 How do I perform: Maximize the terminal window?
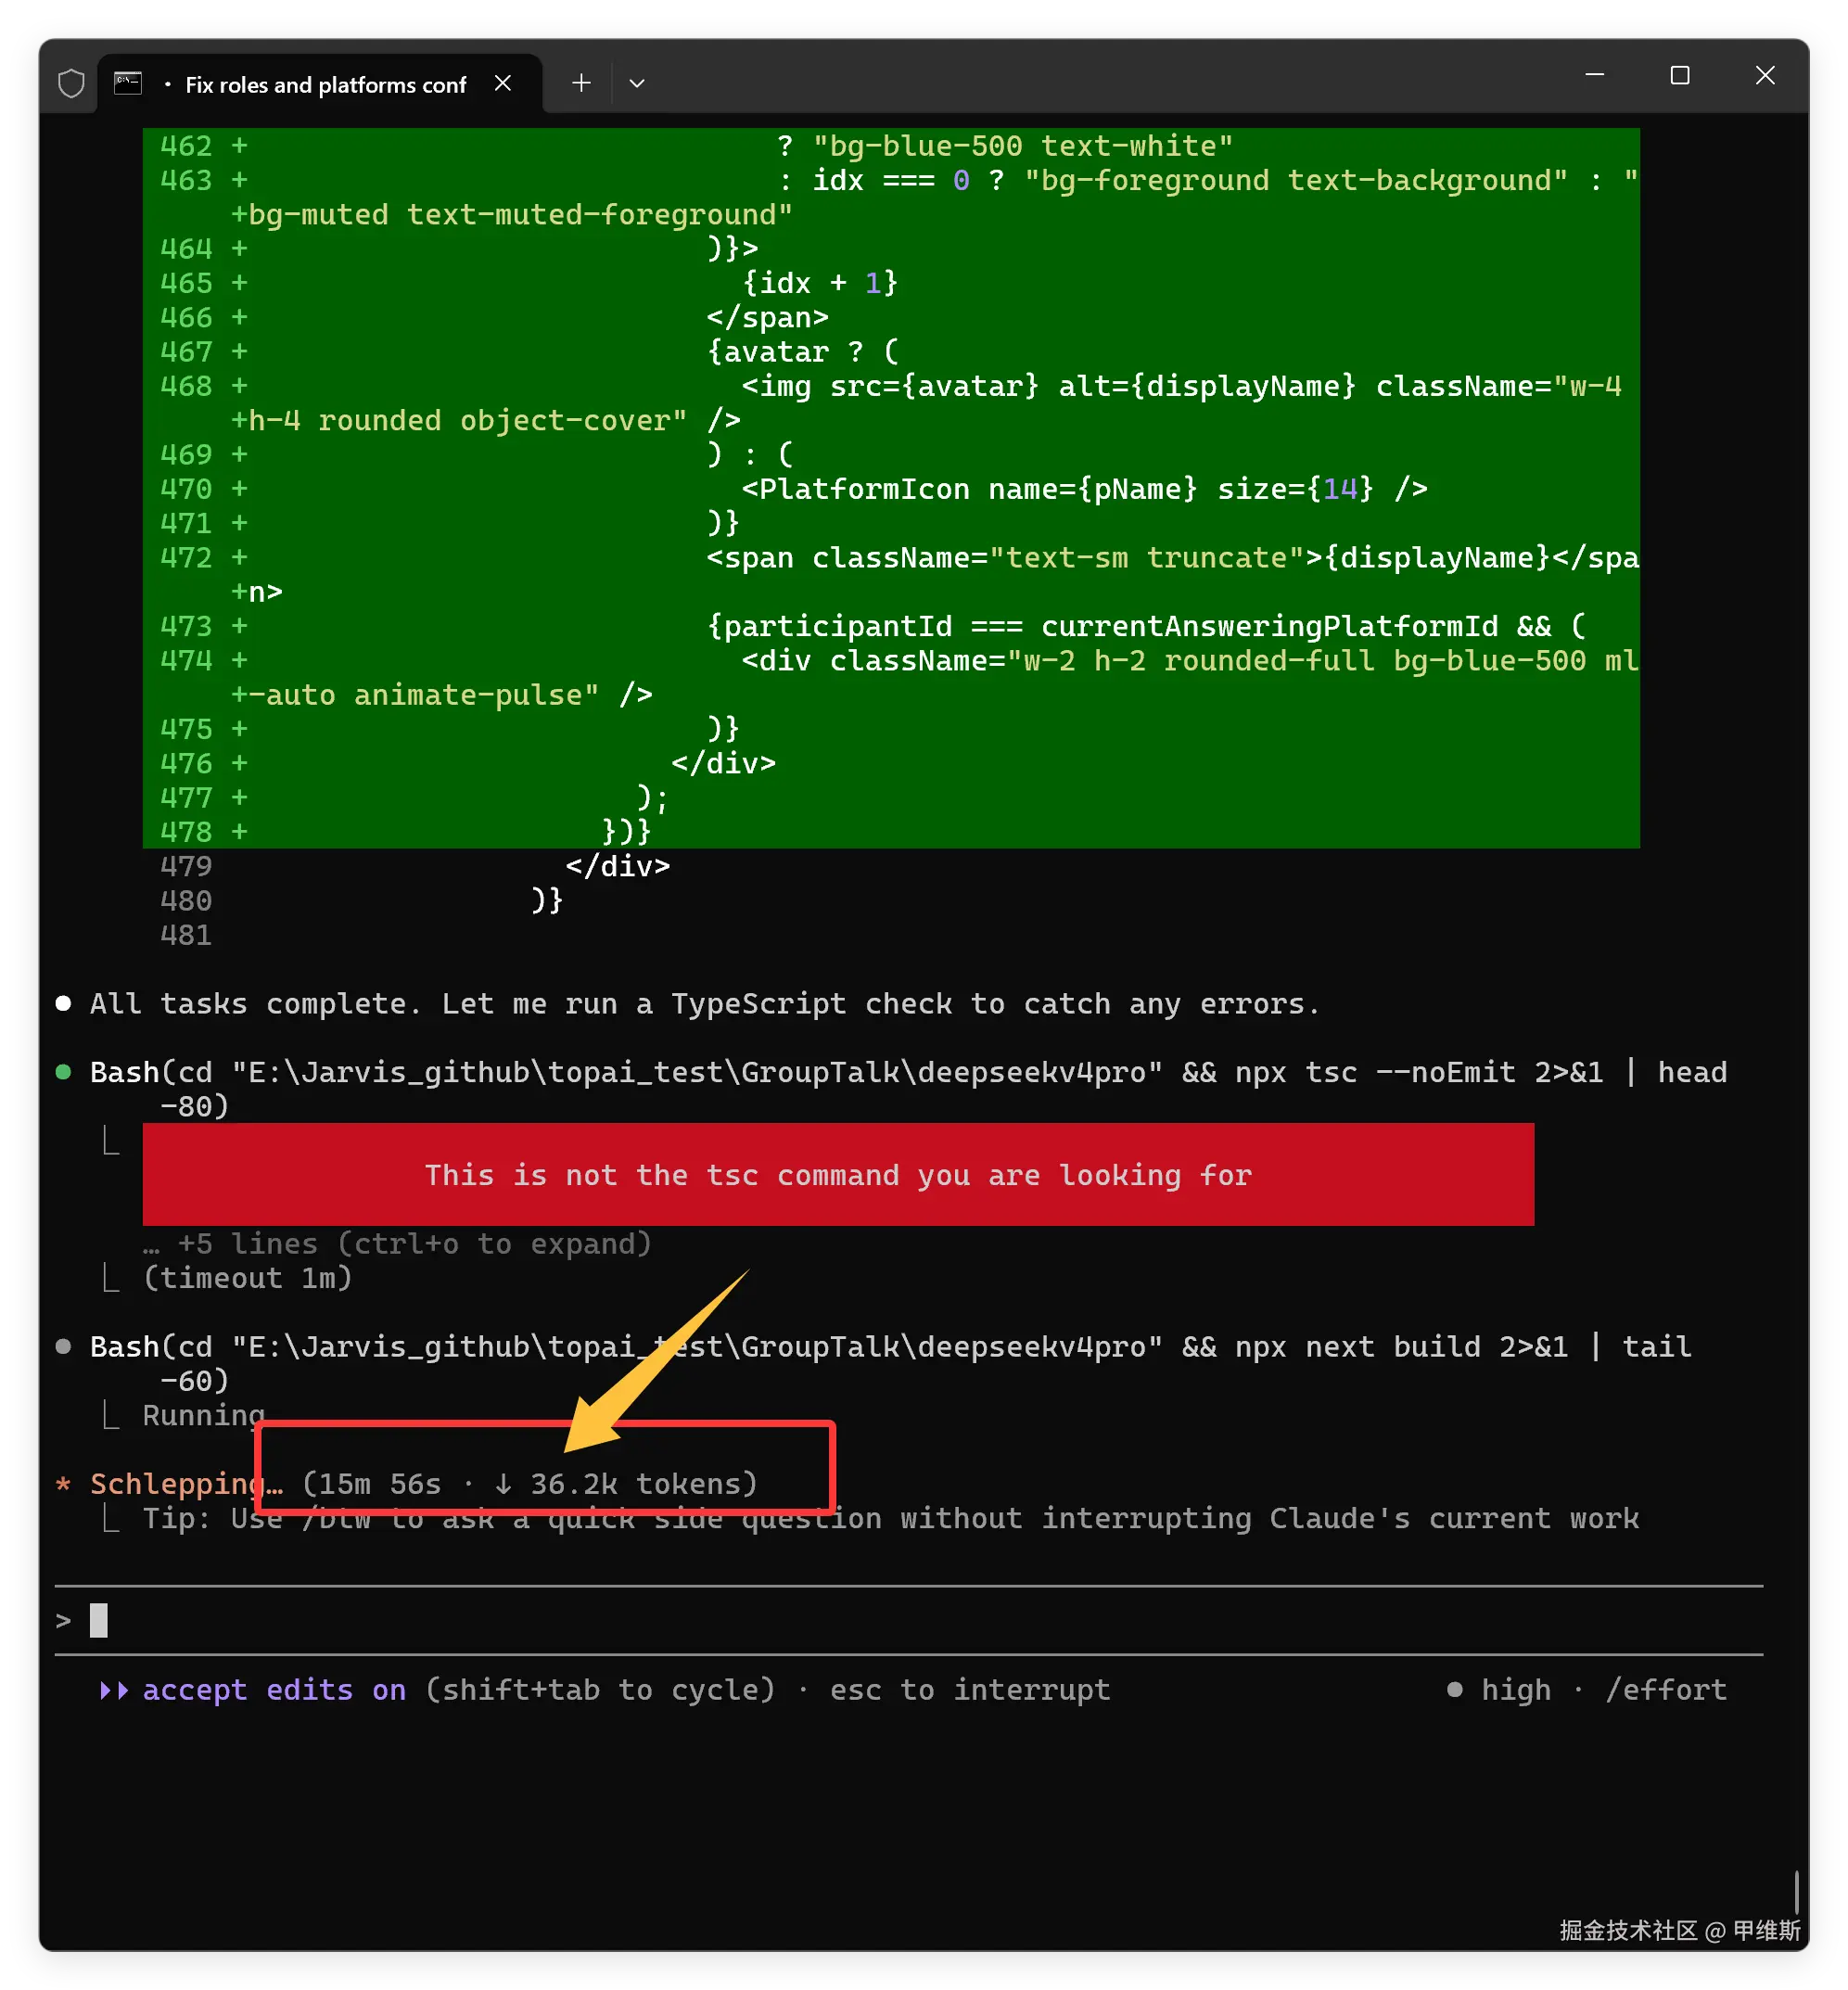tap(1680, 77)
